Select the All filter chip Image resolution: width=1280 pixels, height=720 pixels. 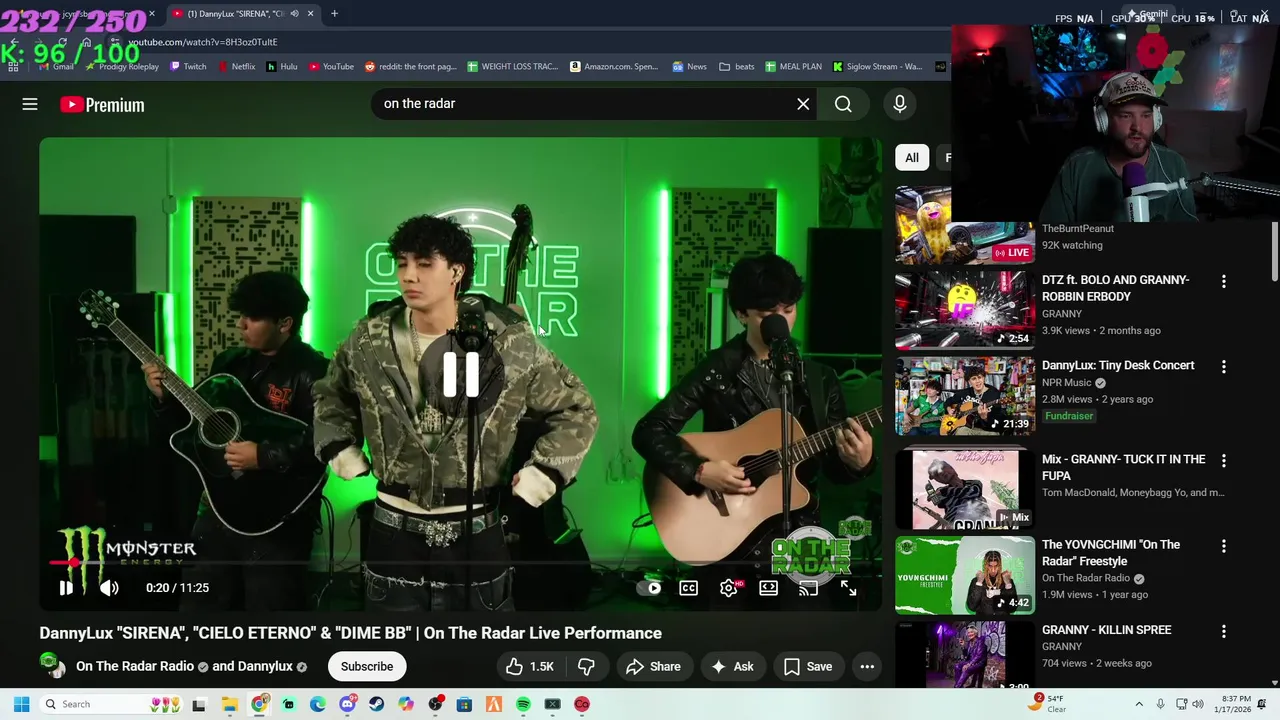click(x=912, y=158)
